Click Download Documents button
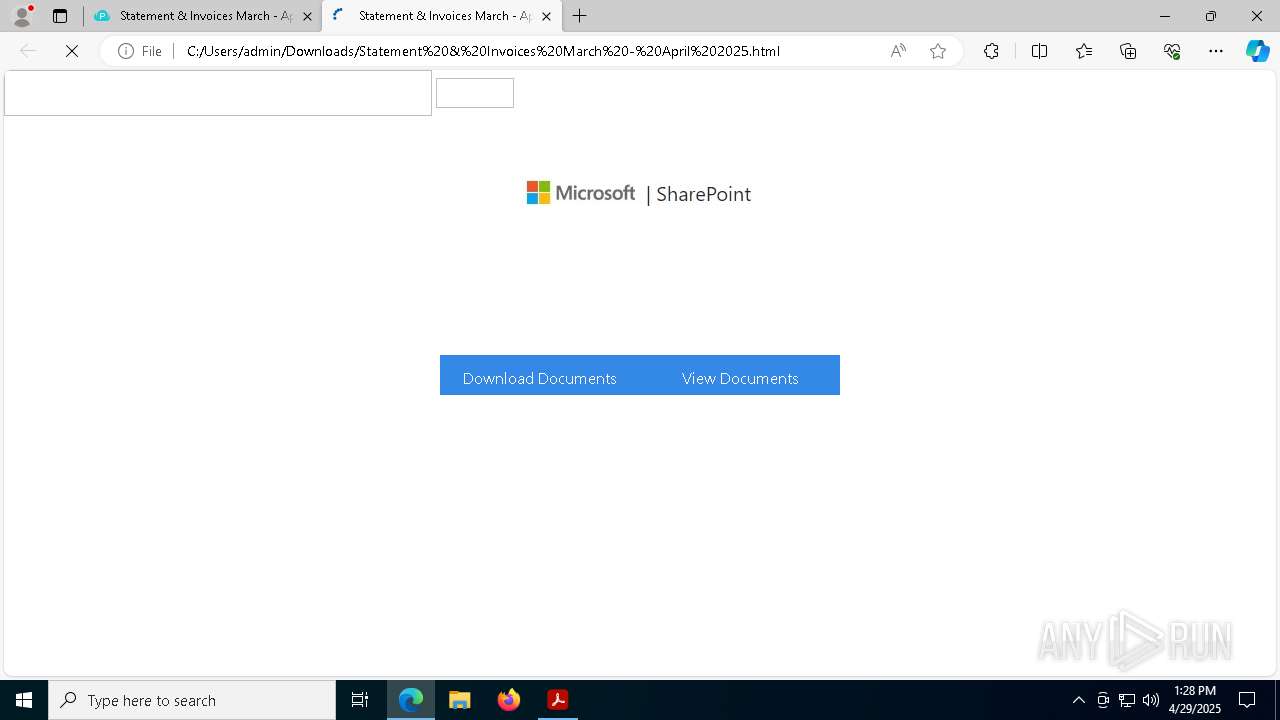 (x=540, y=378)
